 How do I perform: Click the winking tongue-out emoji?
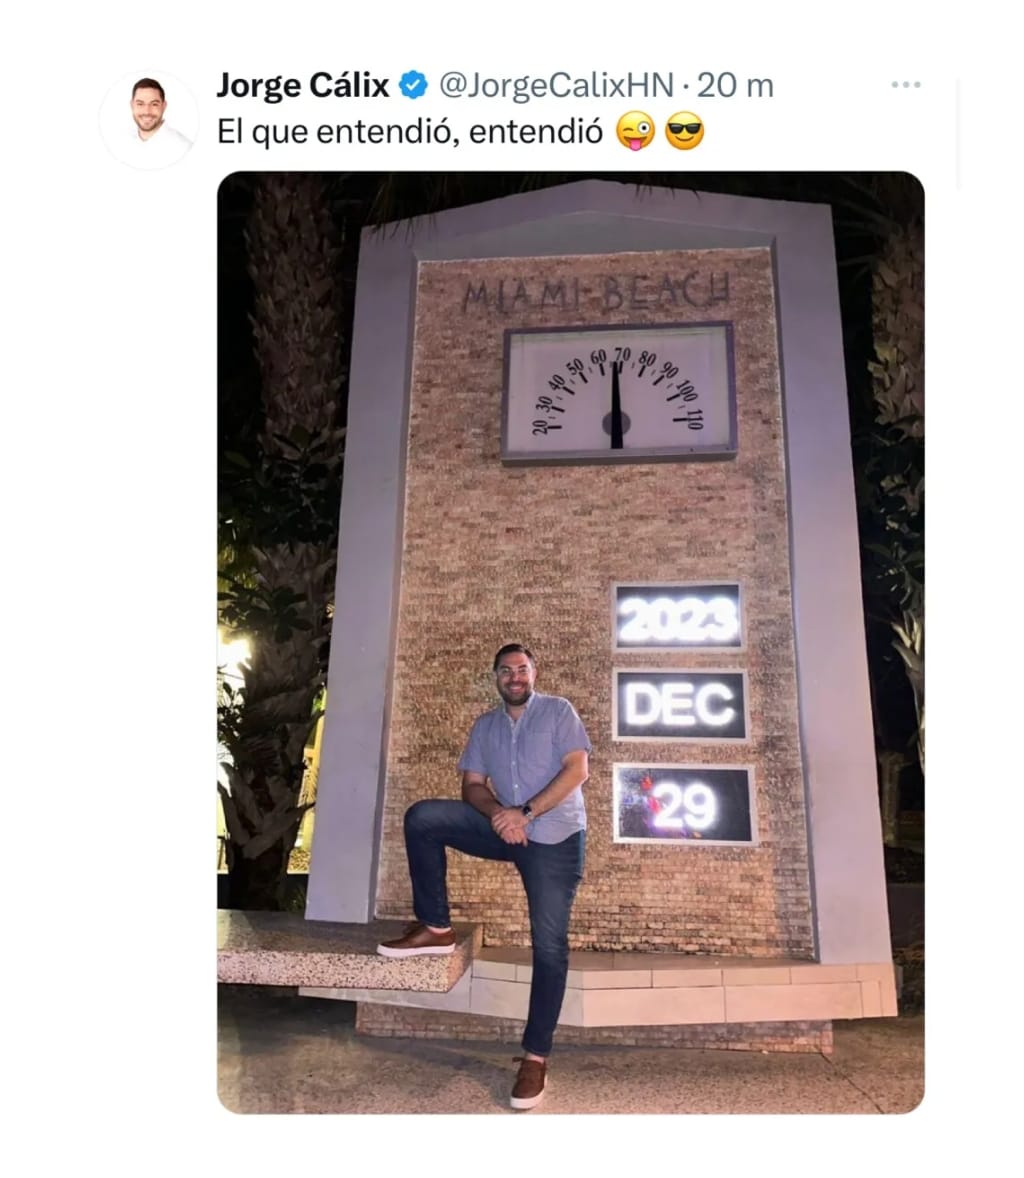pyautogui.click(x=635, y=132)
